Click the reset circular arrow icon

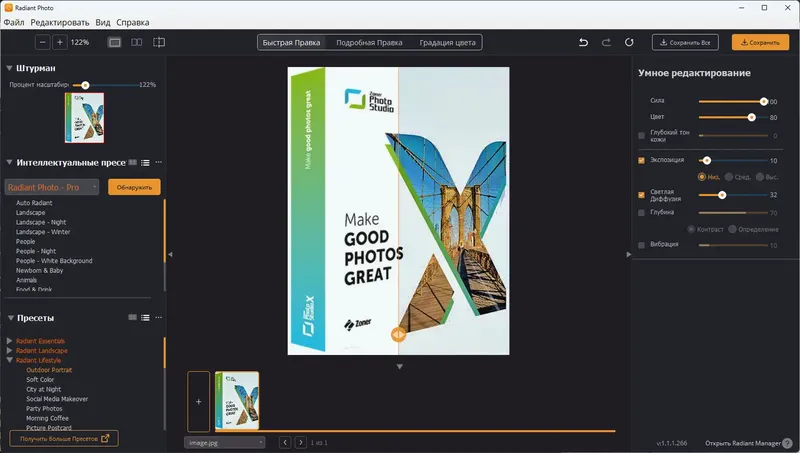[x=629, y=42]
